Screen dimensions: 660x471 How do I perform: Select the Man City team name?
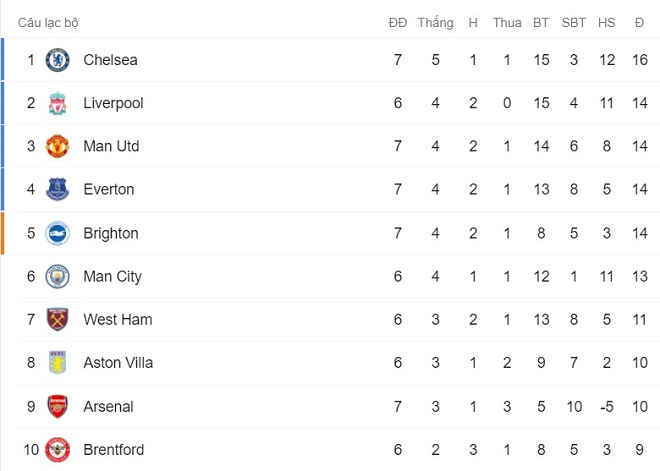pos(112,276)
